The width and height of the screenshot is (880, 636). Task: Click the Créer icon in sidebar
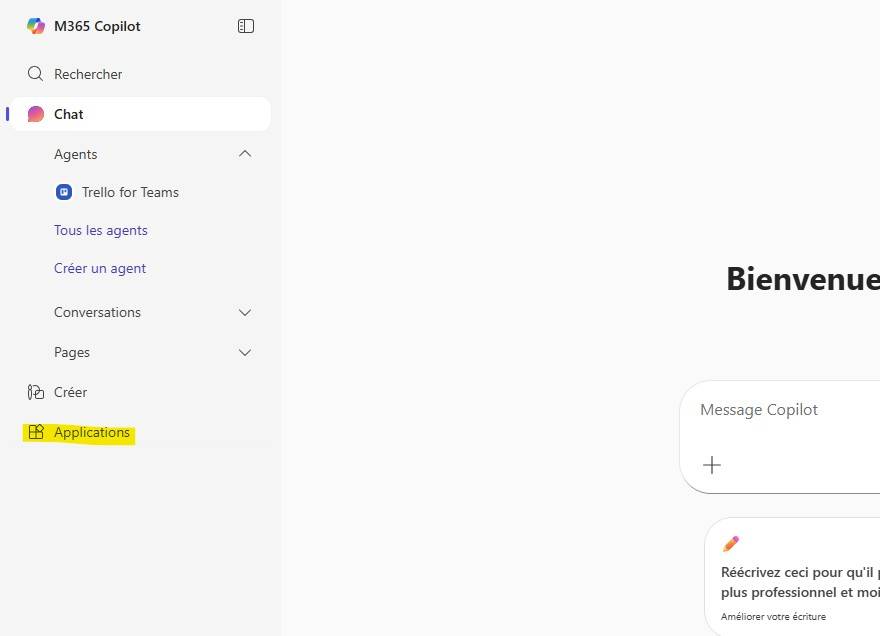tap(36, 392)
